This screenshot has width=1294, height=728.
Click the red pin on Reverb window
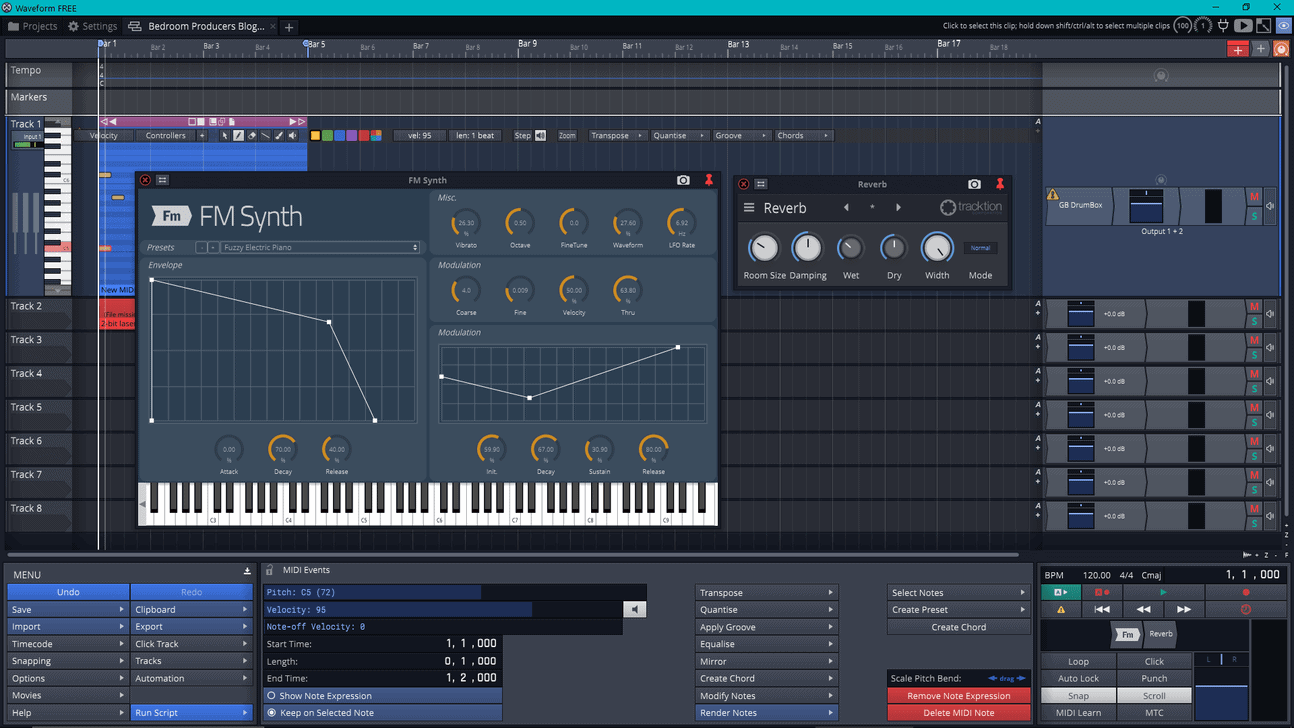point(999,184)
